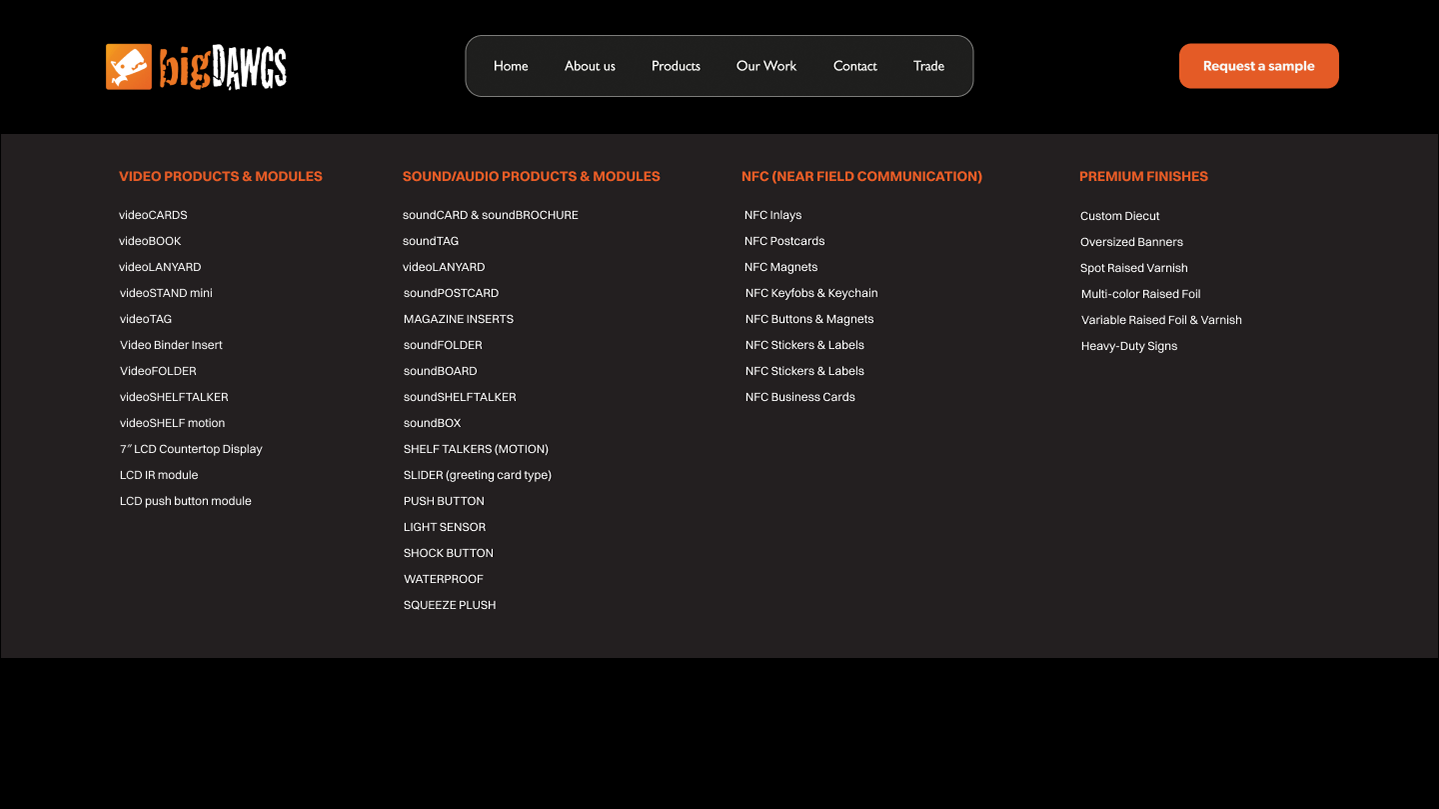Image resolution: width=1439 pixels, height=809 pixels.
Task: Click the bigDAWGS logo
Action: click(196, 67)
